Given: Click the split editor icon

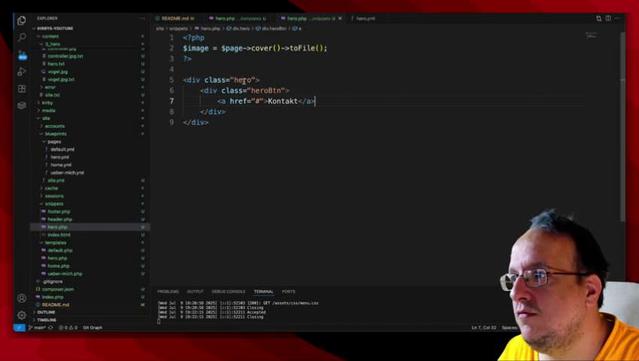Looking at the screenshot, I should point(608,18).
